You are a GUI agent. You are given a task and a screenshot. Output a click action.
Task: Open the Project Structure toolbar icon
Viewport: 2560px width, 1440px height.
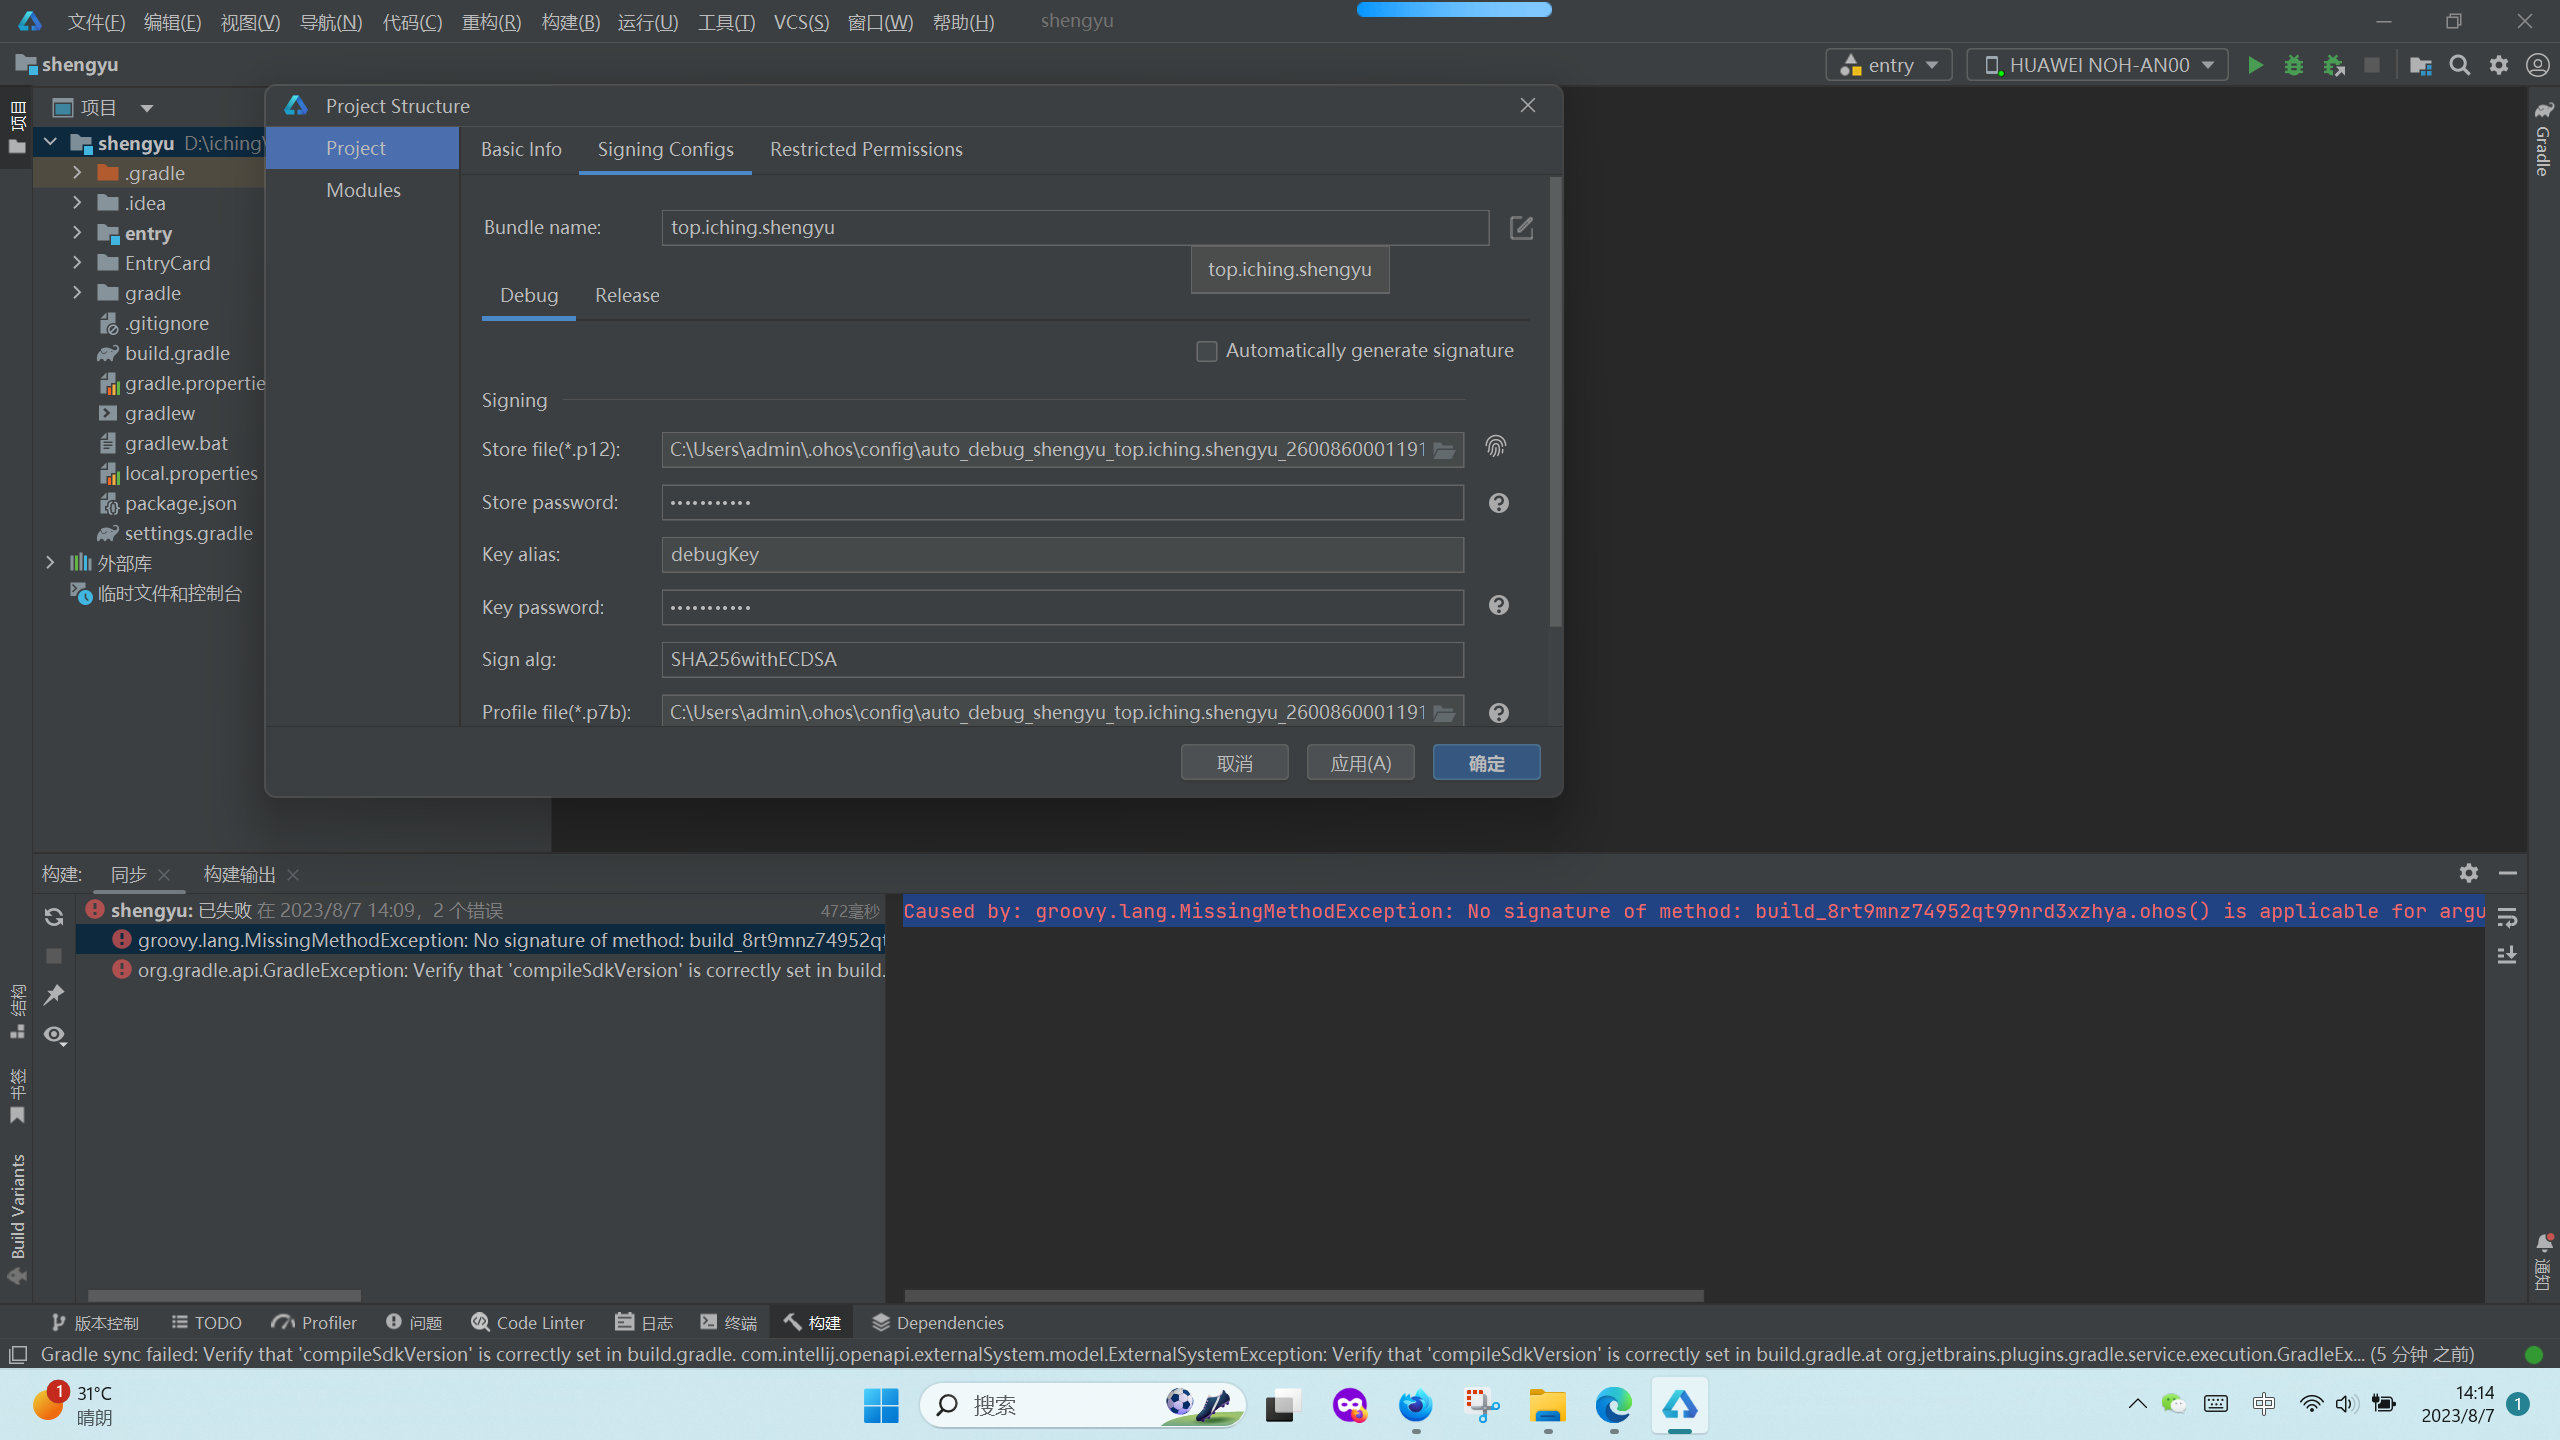click(2421, 65)
